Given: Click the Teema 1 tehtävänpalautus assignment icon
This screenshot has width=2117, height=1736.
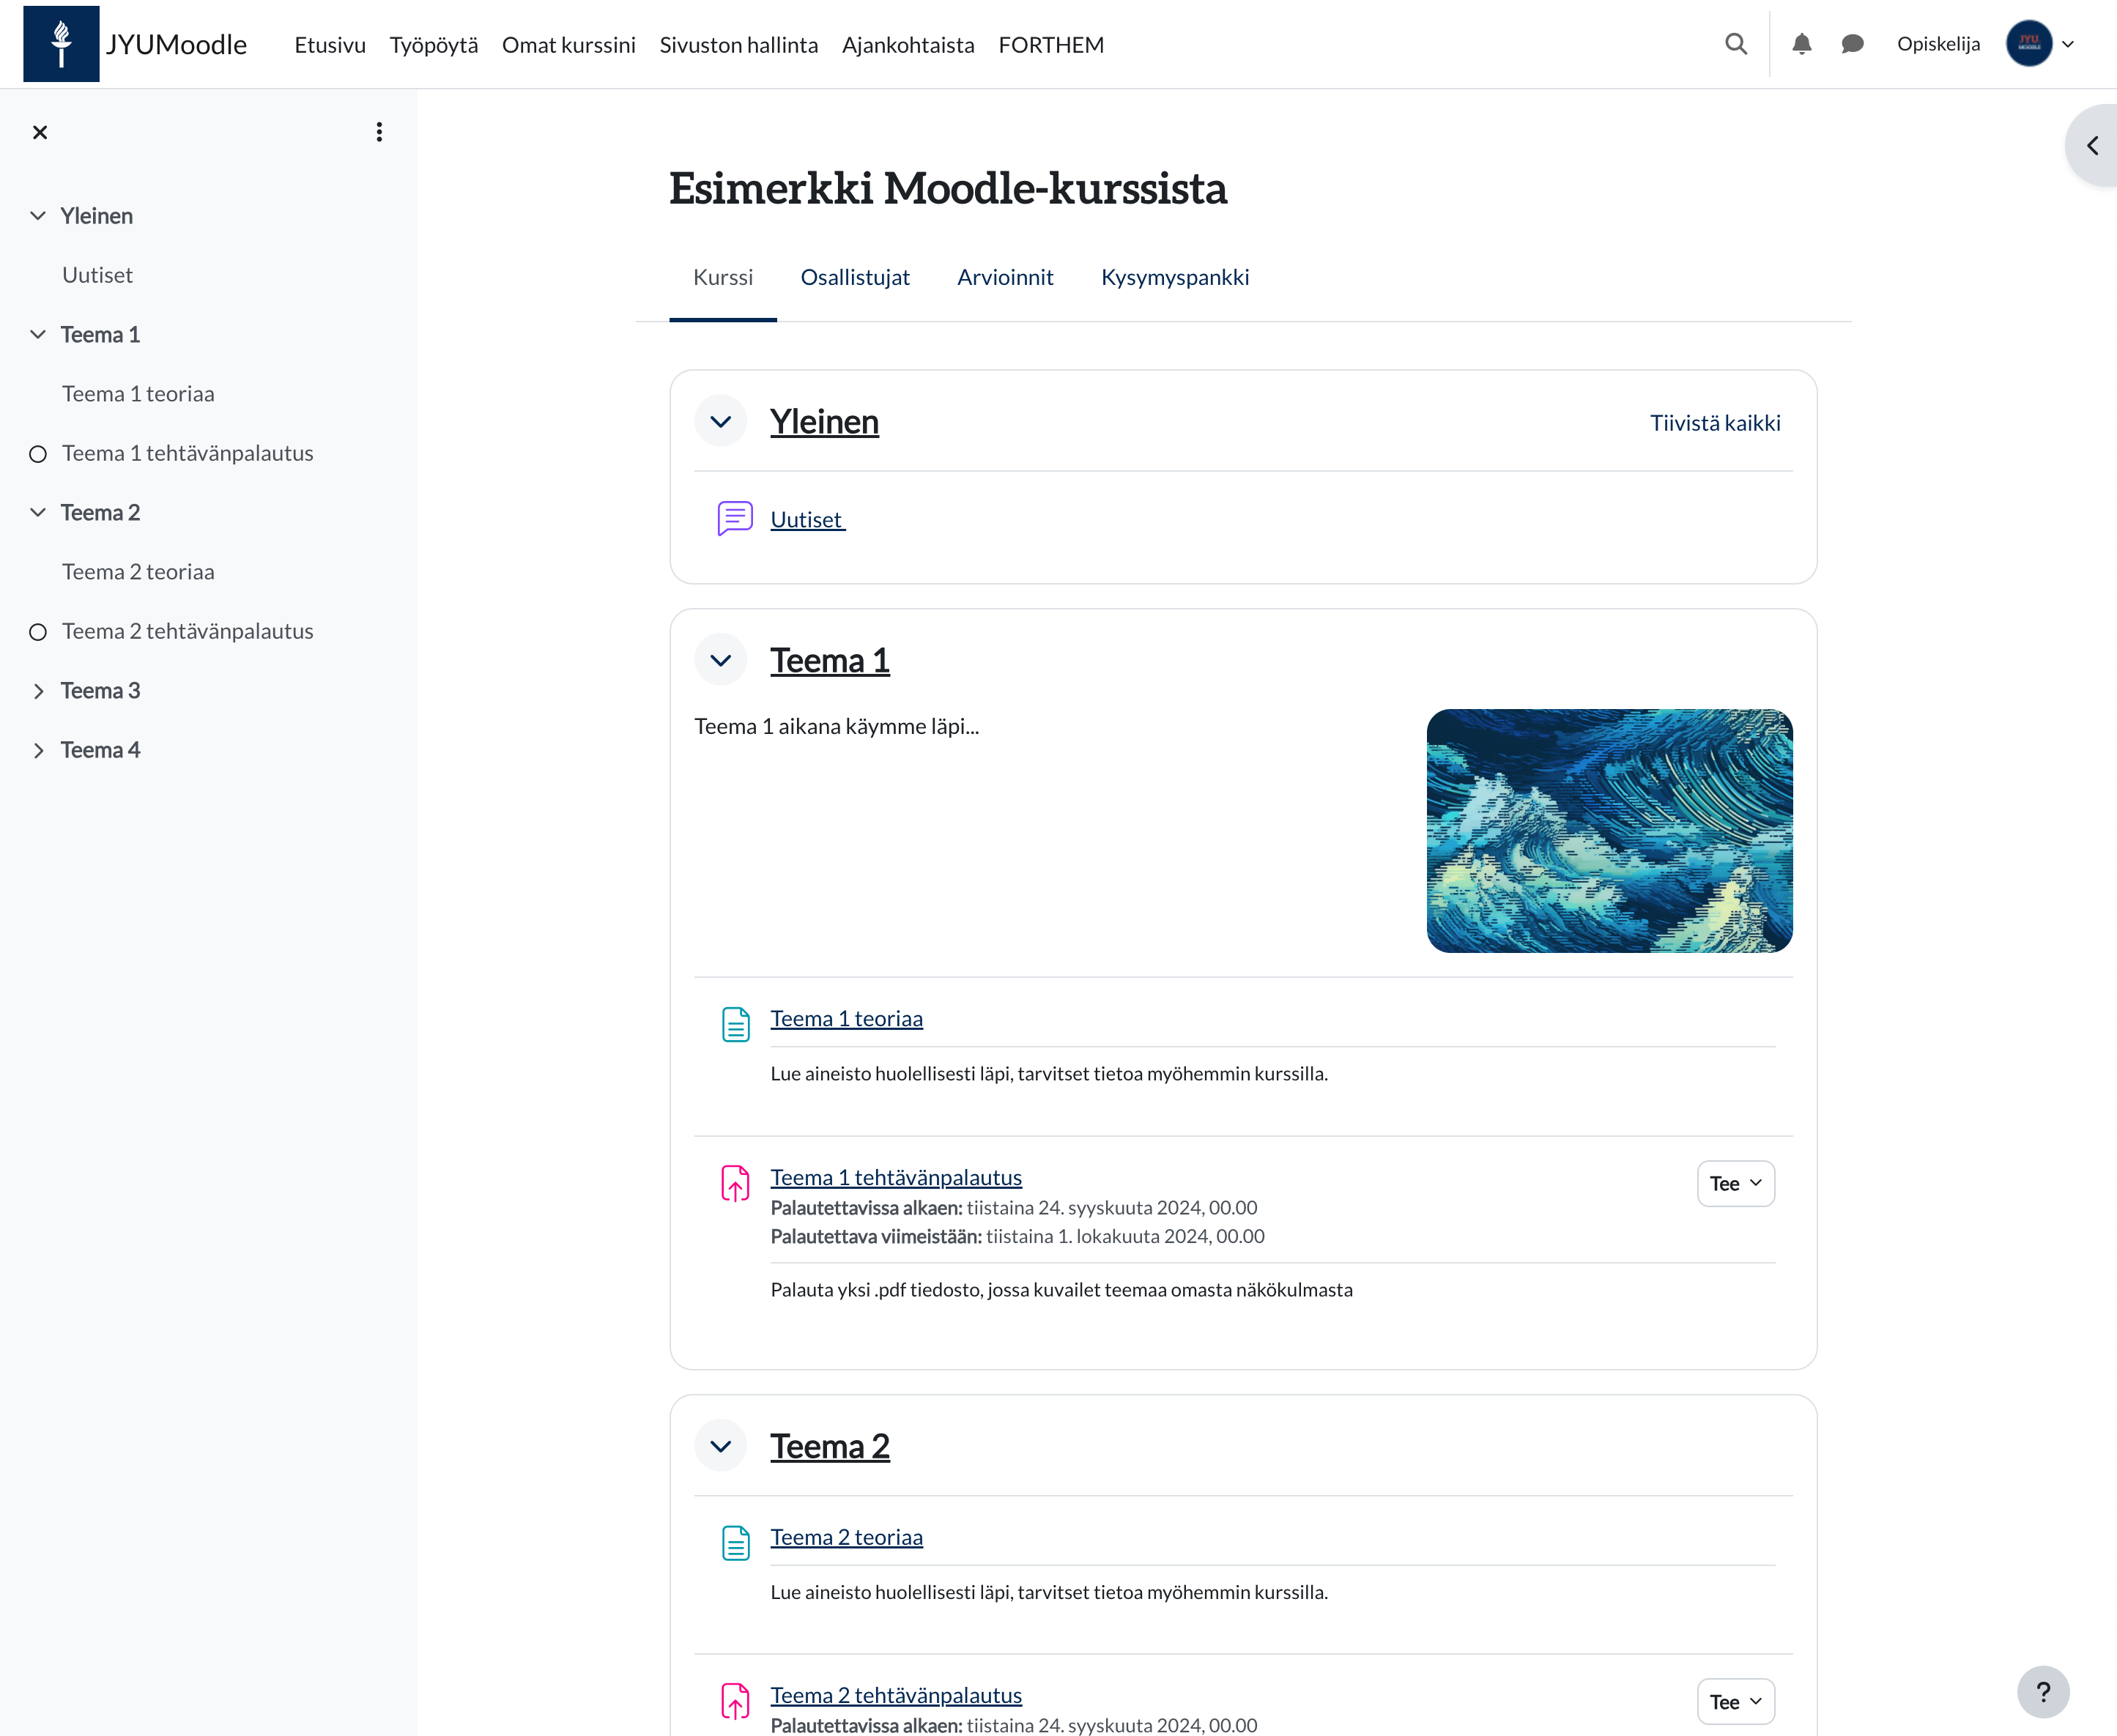Looking at the screenshot, I should tap(735, 1183).
